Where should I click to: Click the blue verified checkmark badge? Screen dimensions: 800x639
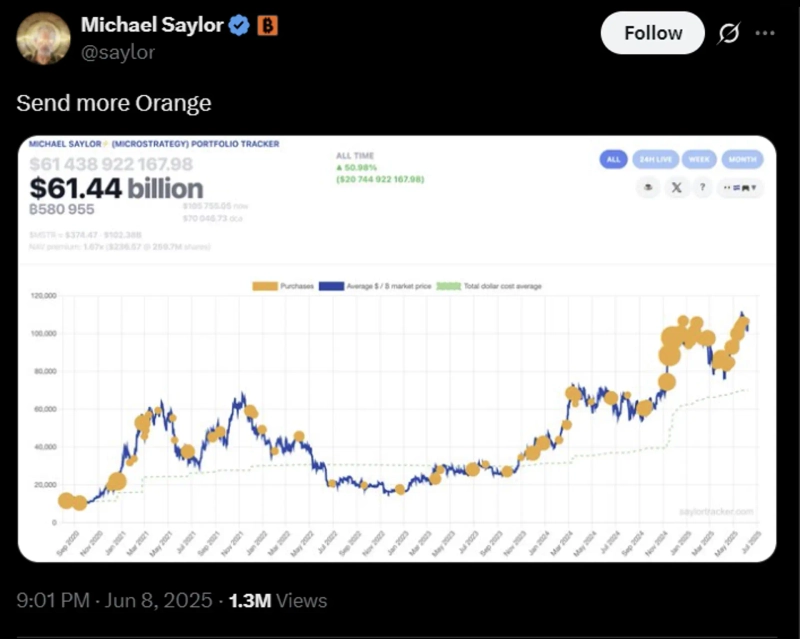click(x=239, y=25)
